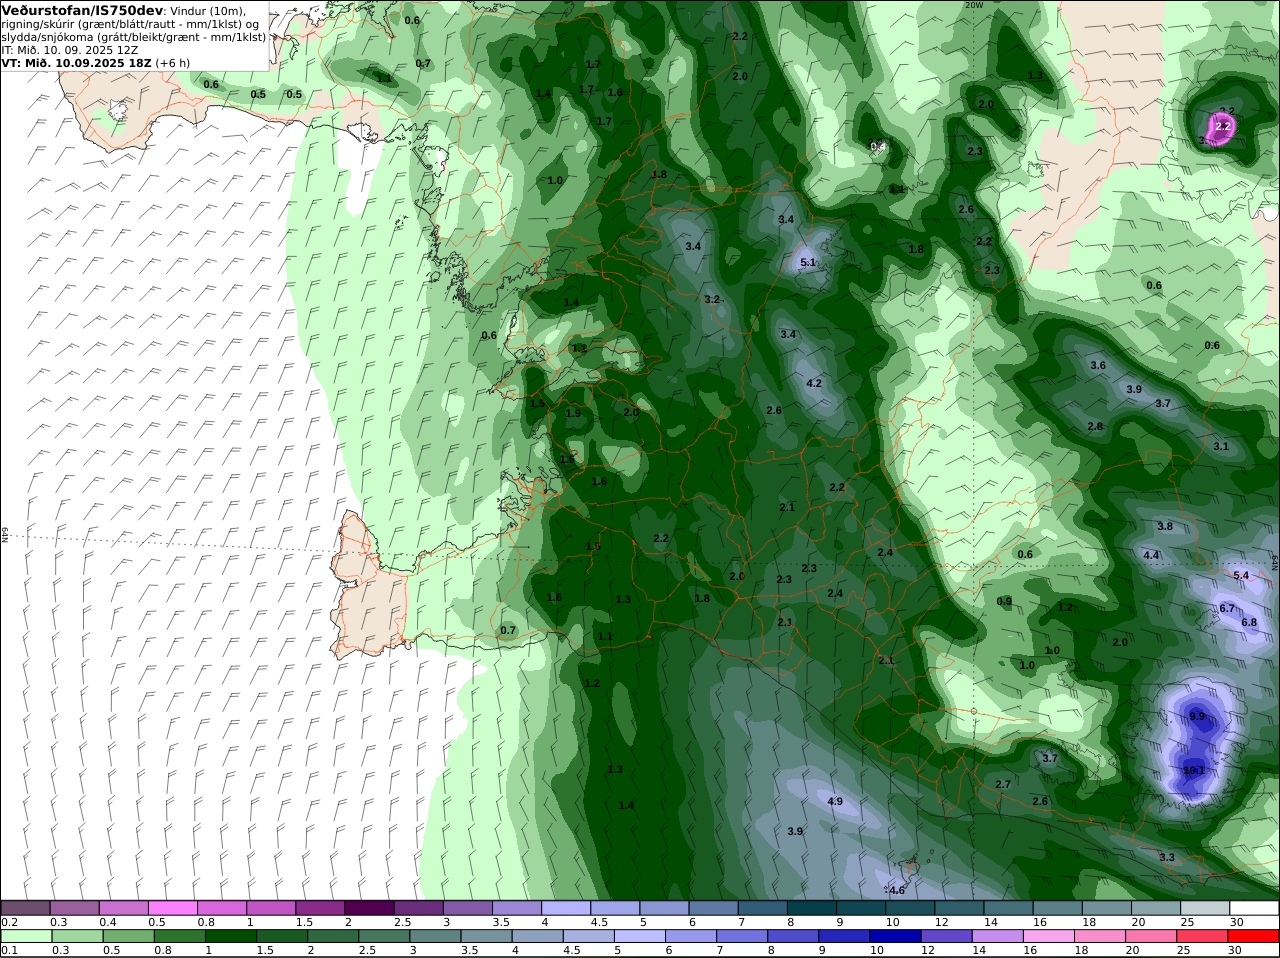This screenshot has height=958, width=1280.
Task: Click the 0.9 value on the map
Action: tap(1005, 601)
